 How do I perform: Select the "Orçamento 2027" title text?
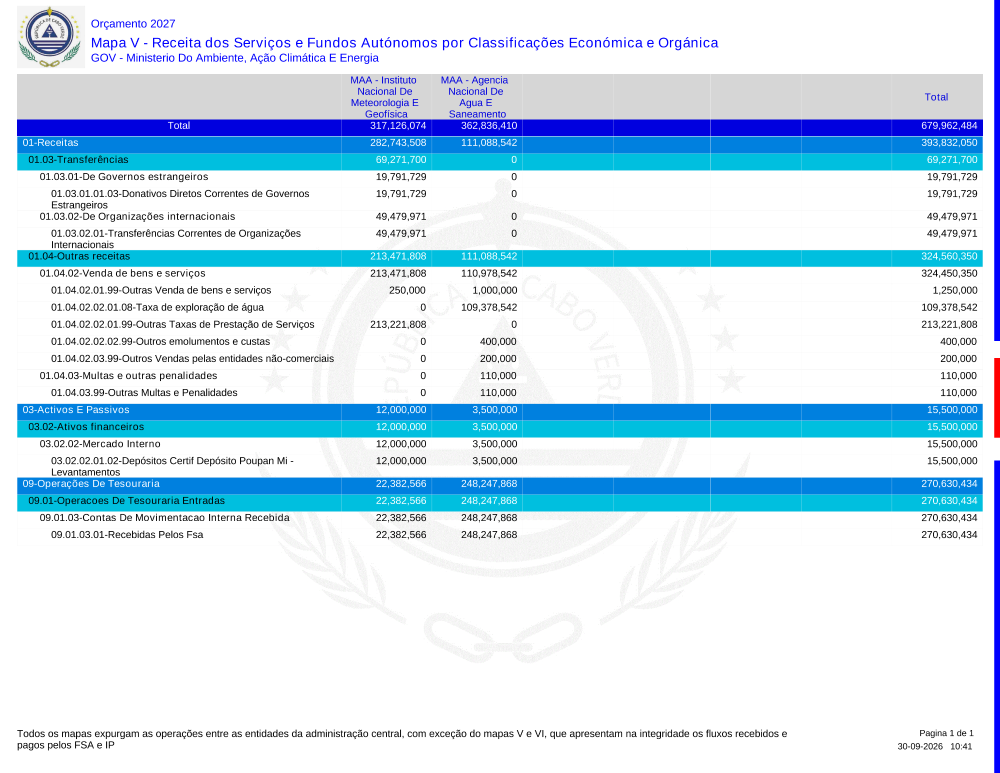(133, 24)
